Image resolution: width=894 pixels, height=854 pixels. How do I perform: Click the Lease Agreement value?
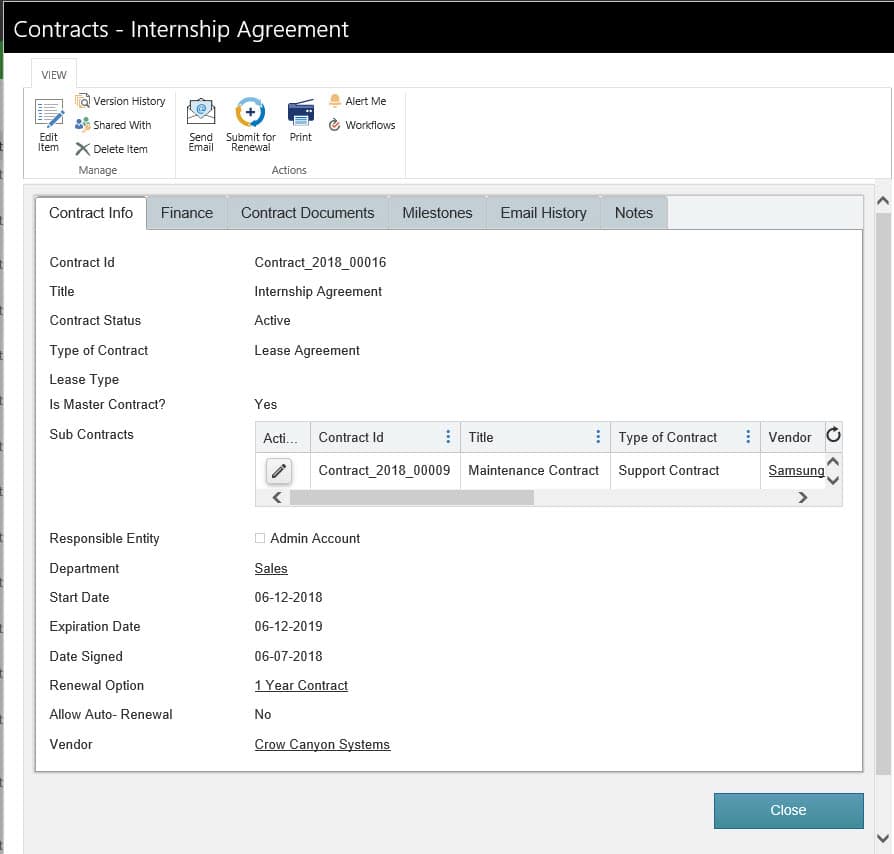pos(307,351)
